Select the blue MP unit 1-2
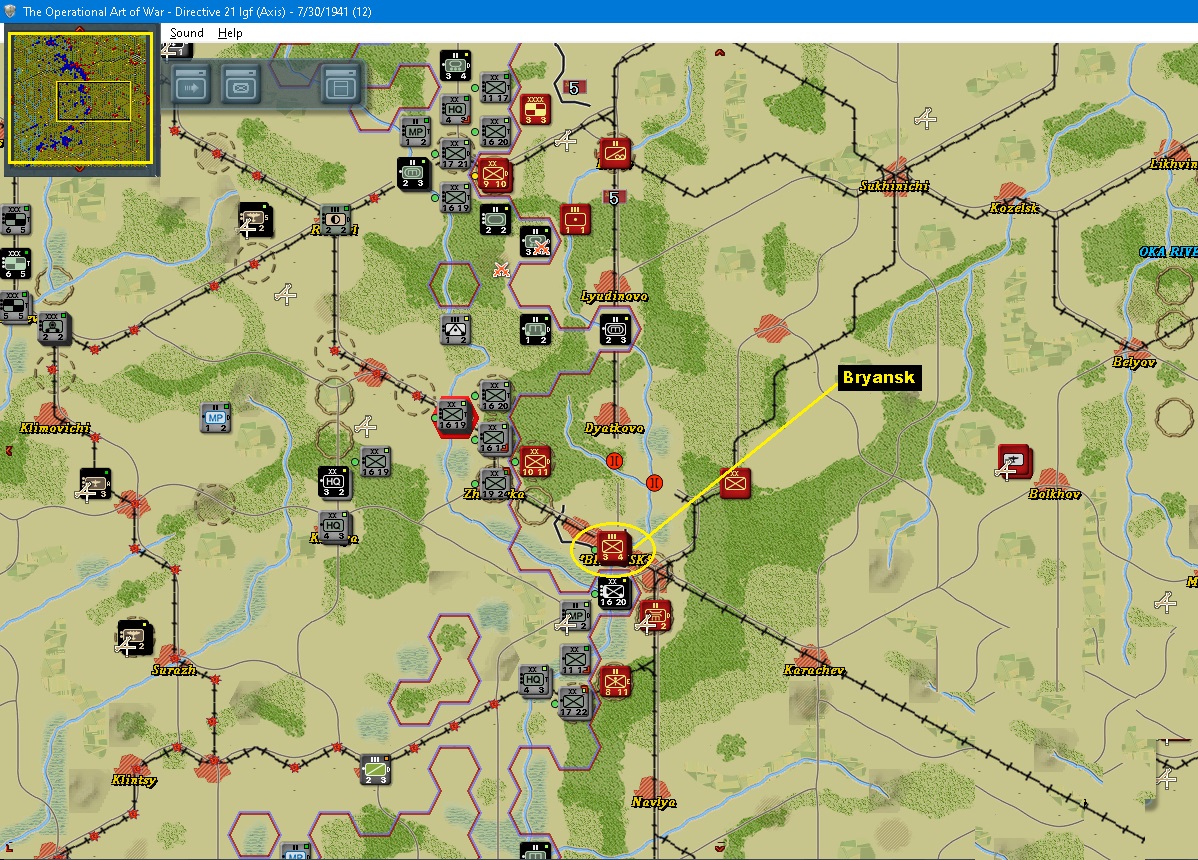The height and width of the screenshot is (860, 1198). 215,417
